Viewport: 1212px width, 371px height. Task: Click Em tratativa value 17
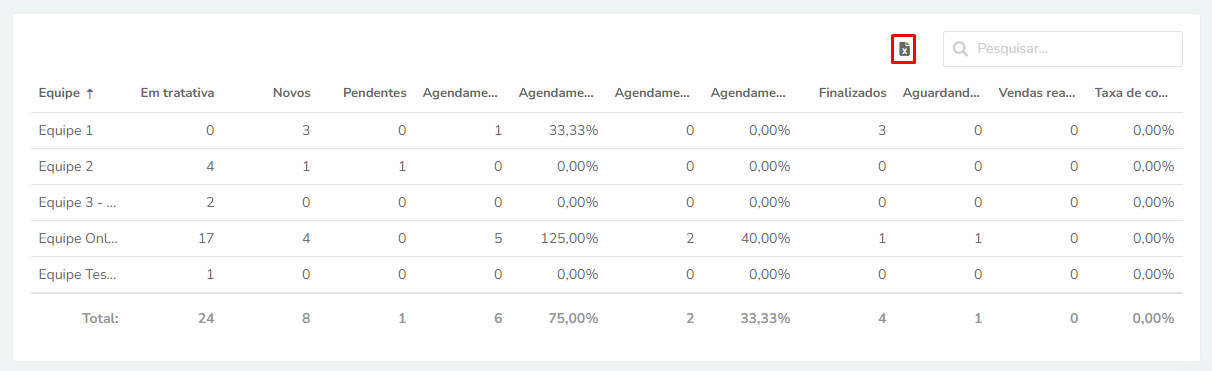206,238
